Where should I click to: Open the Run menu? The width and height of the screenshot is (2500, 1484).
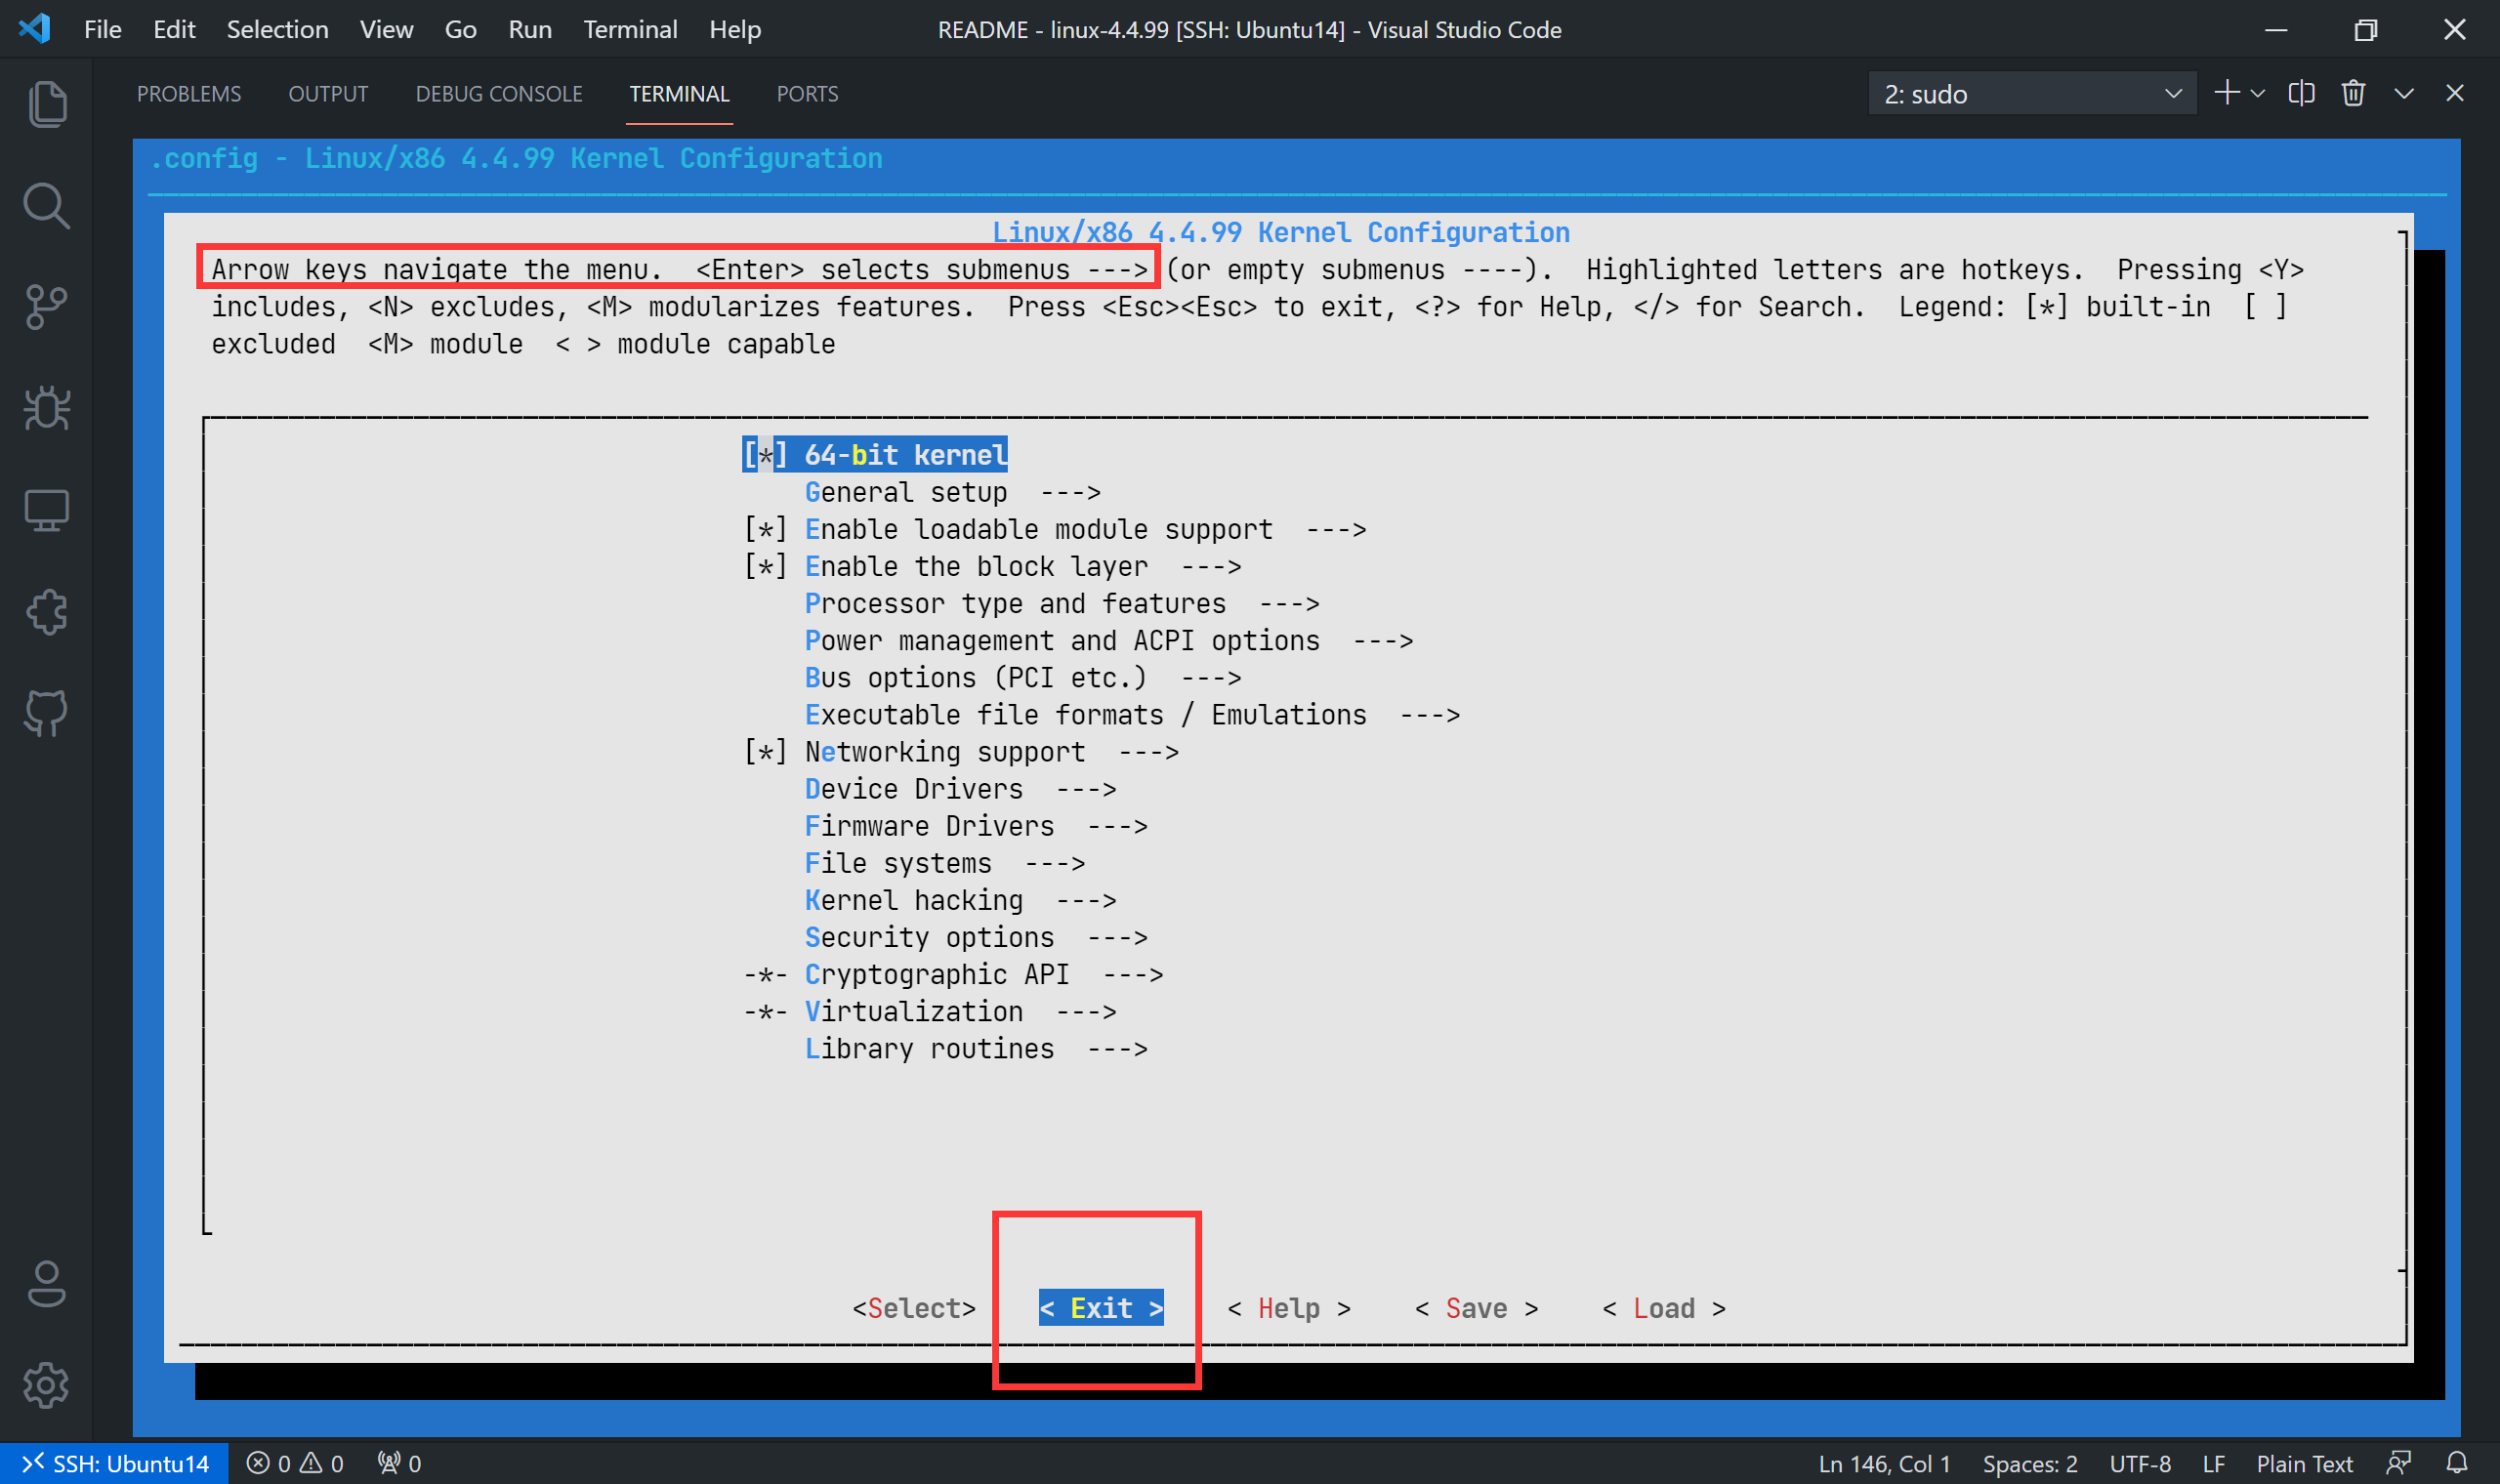[x=530, y=29]
